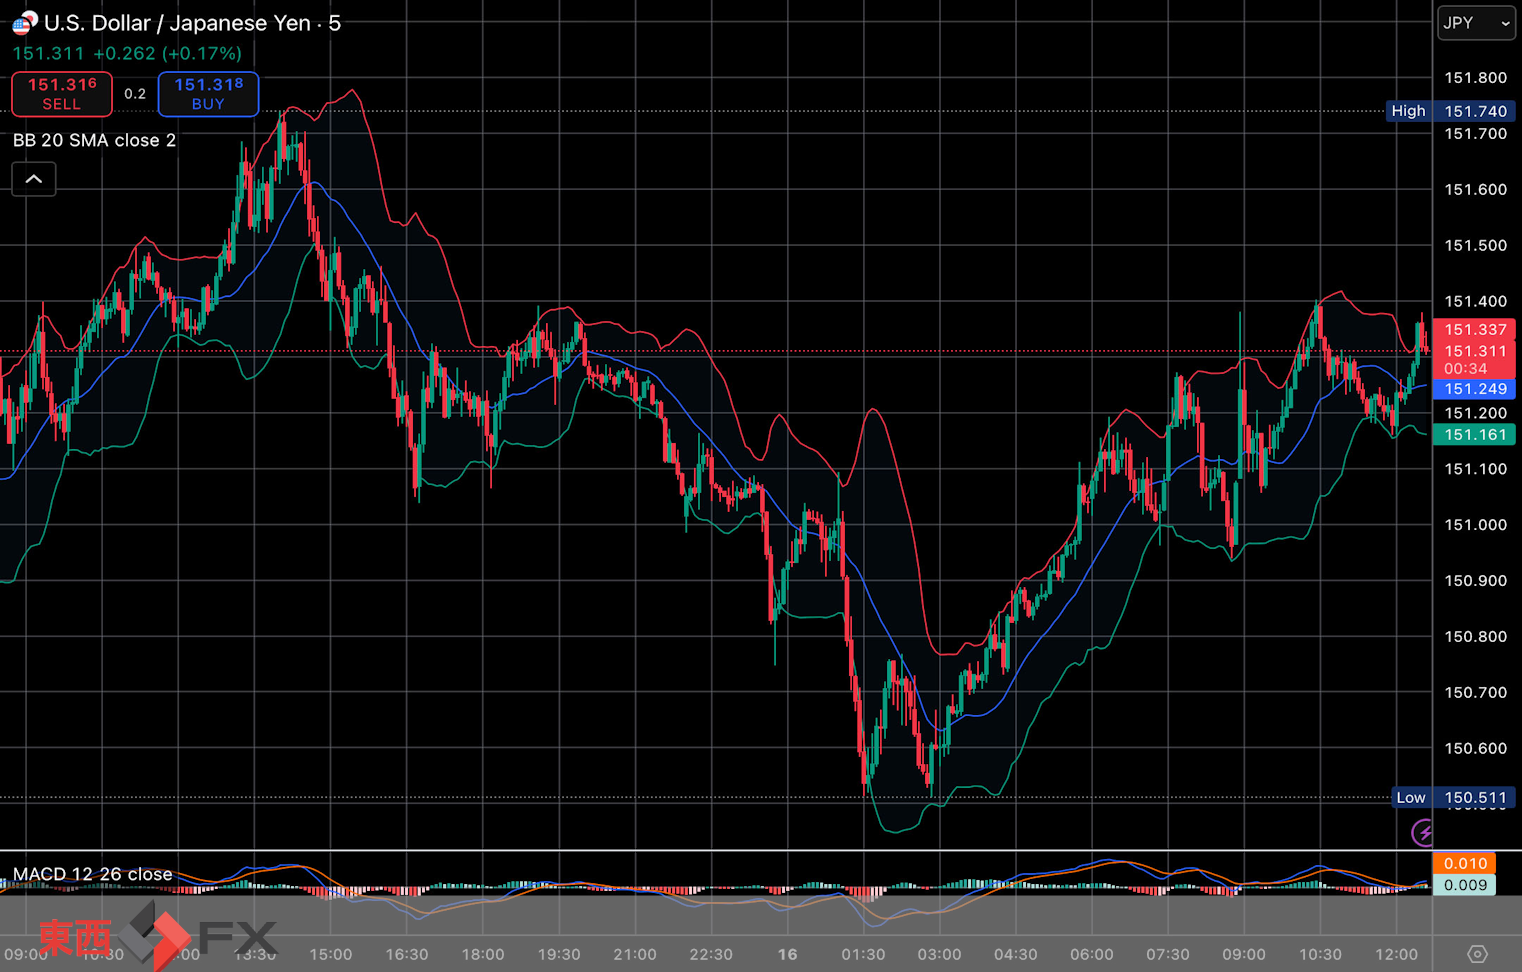
Task: Collapse the indicator legend with chevron
Action: point(34,179)
